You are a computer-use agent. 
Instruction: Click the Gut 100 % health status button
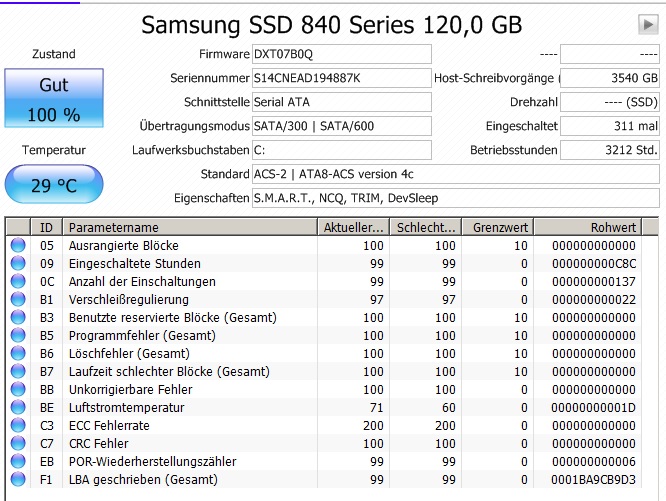[54, 98]
